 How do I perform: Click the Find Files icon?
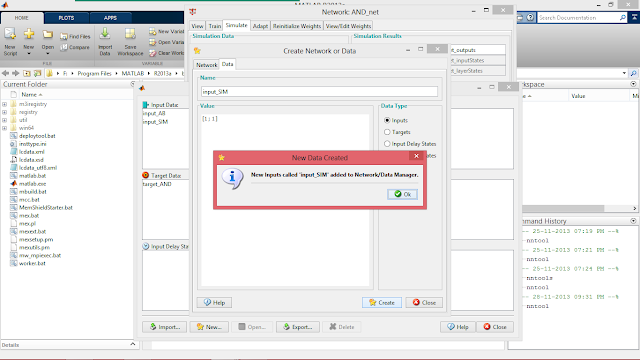pos(64,36)
